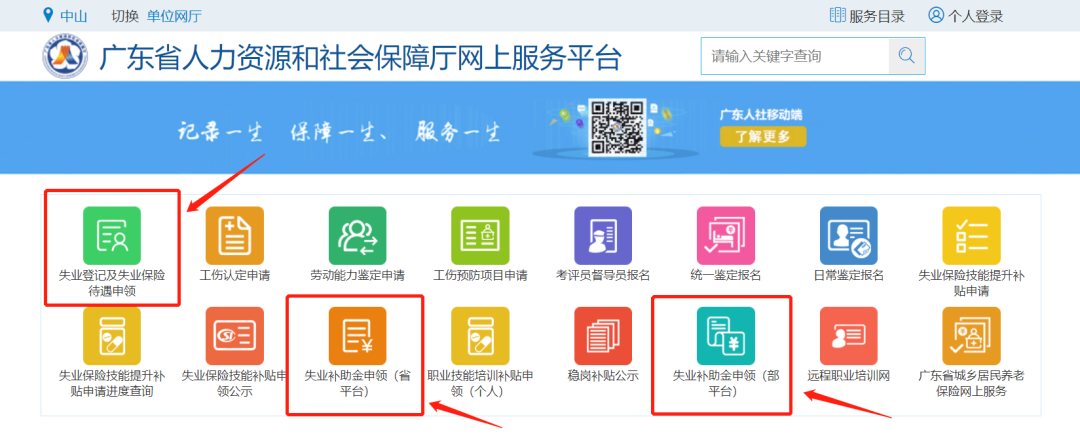Click the 中山 city name

click(x=73, y=16)
